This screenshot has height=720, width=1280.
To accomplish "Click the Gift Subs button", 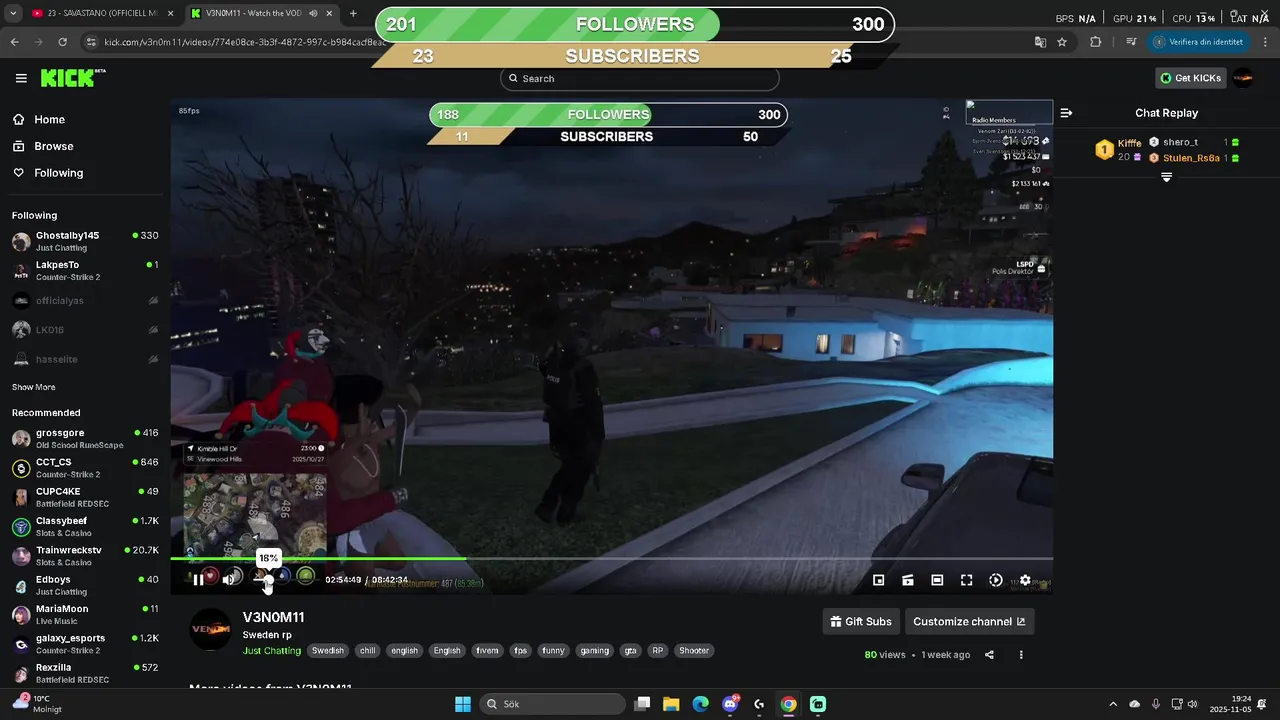I will tap(860, 621).
